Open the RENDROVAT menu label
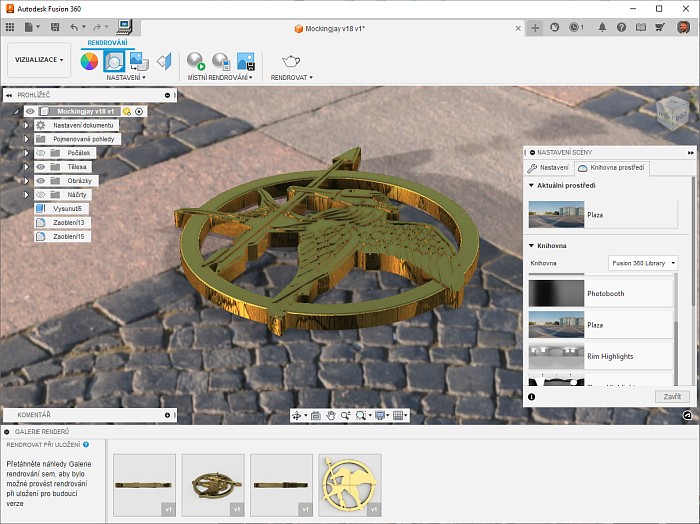Screen dimensions: 700x524 (x=291, y=77)
